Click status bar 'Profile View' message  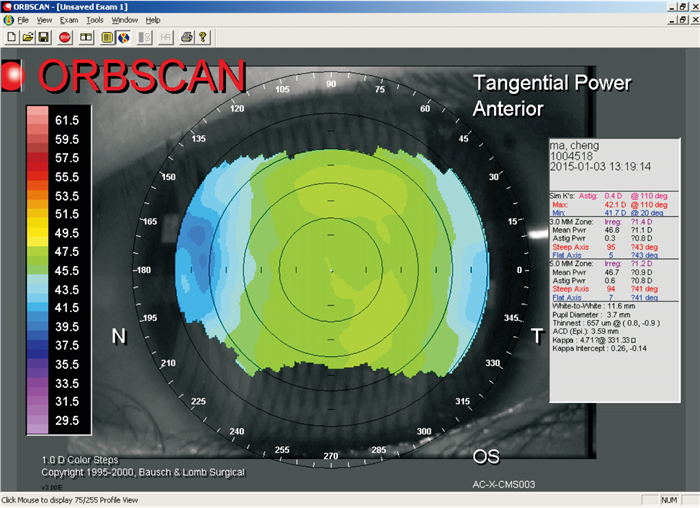click(x=70, y=500)
